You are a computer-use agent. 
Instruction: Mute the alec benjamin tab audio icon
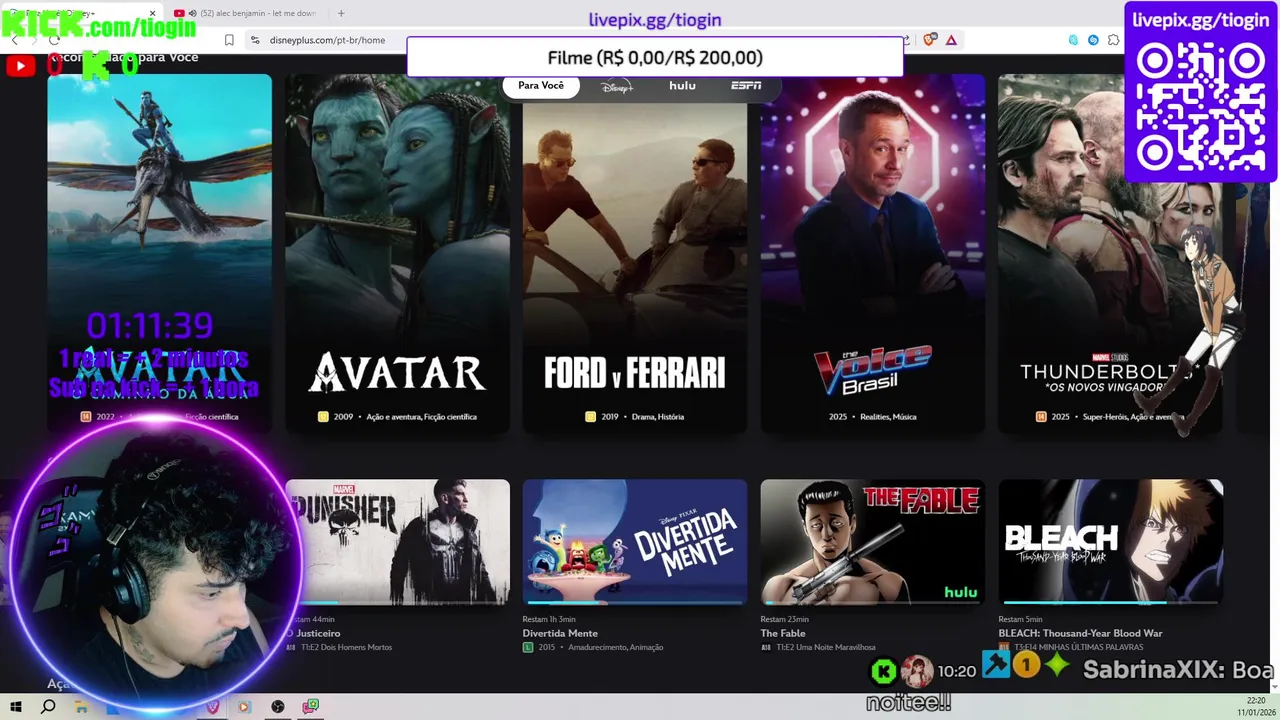pos(192,13)
